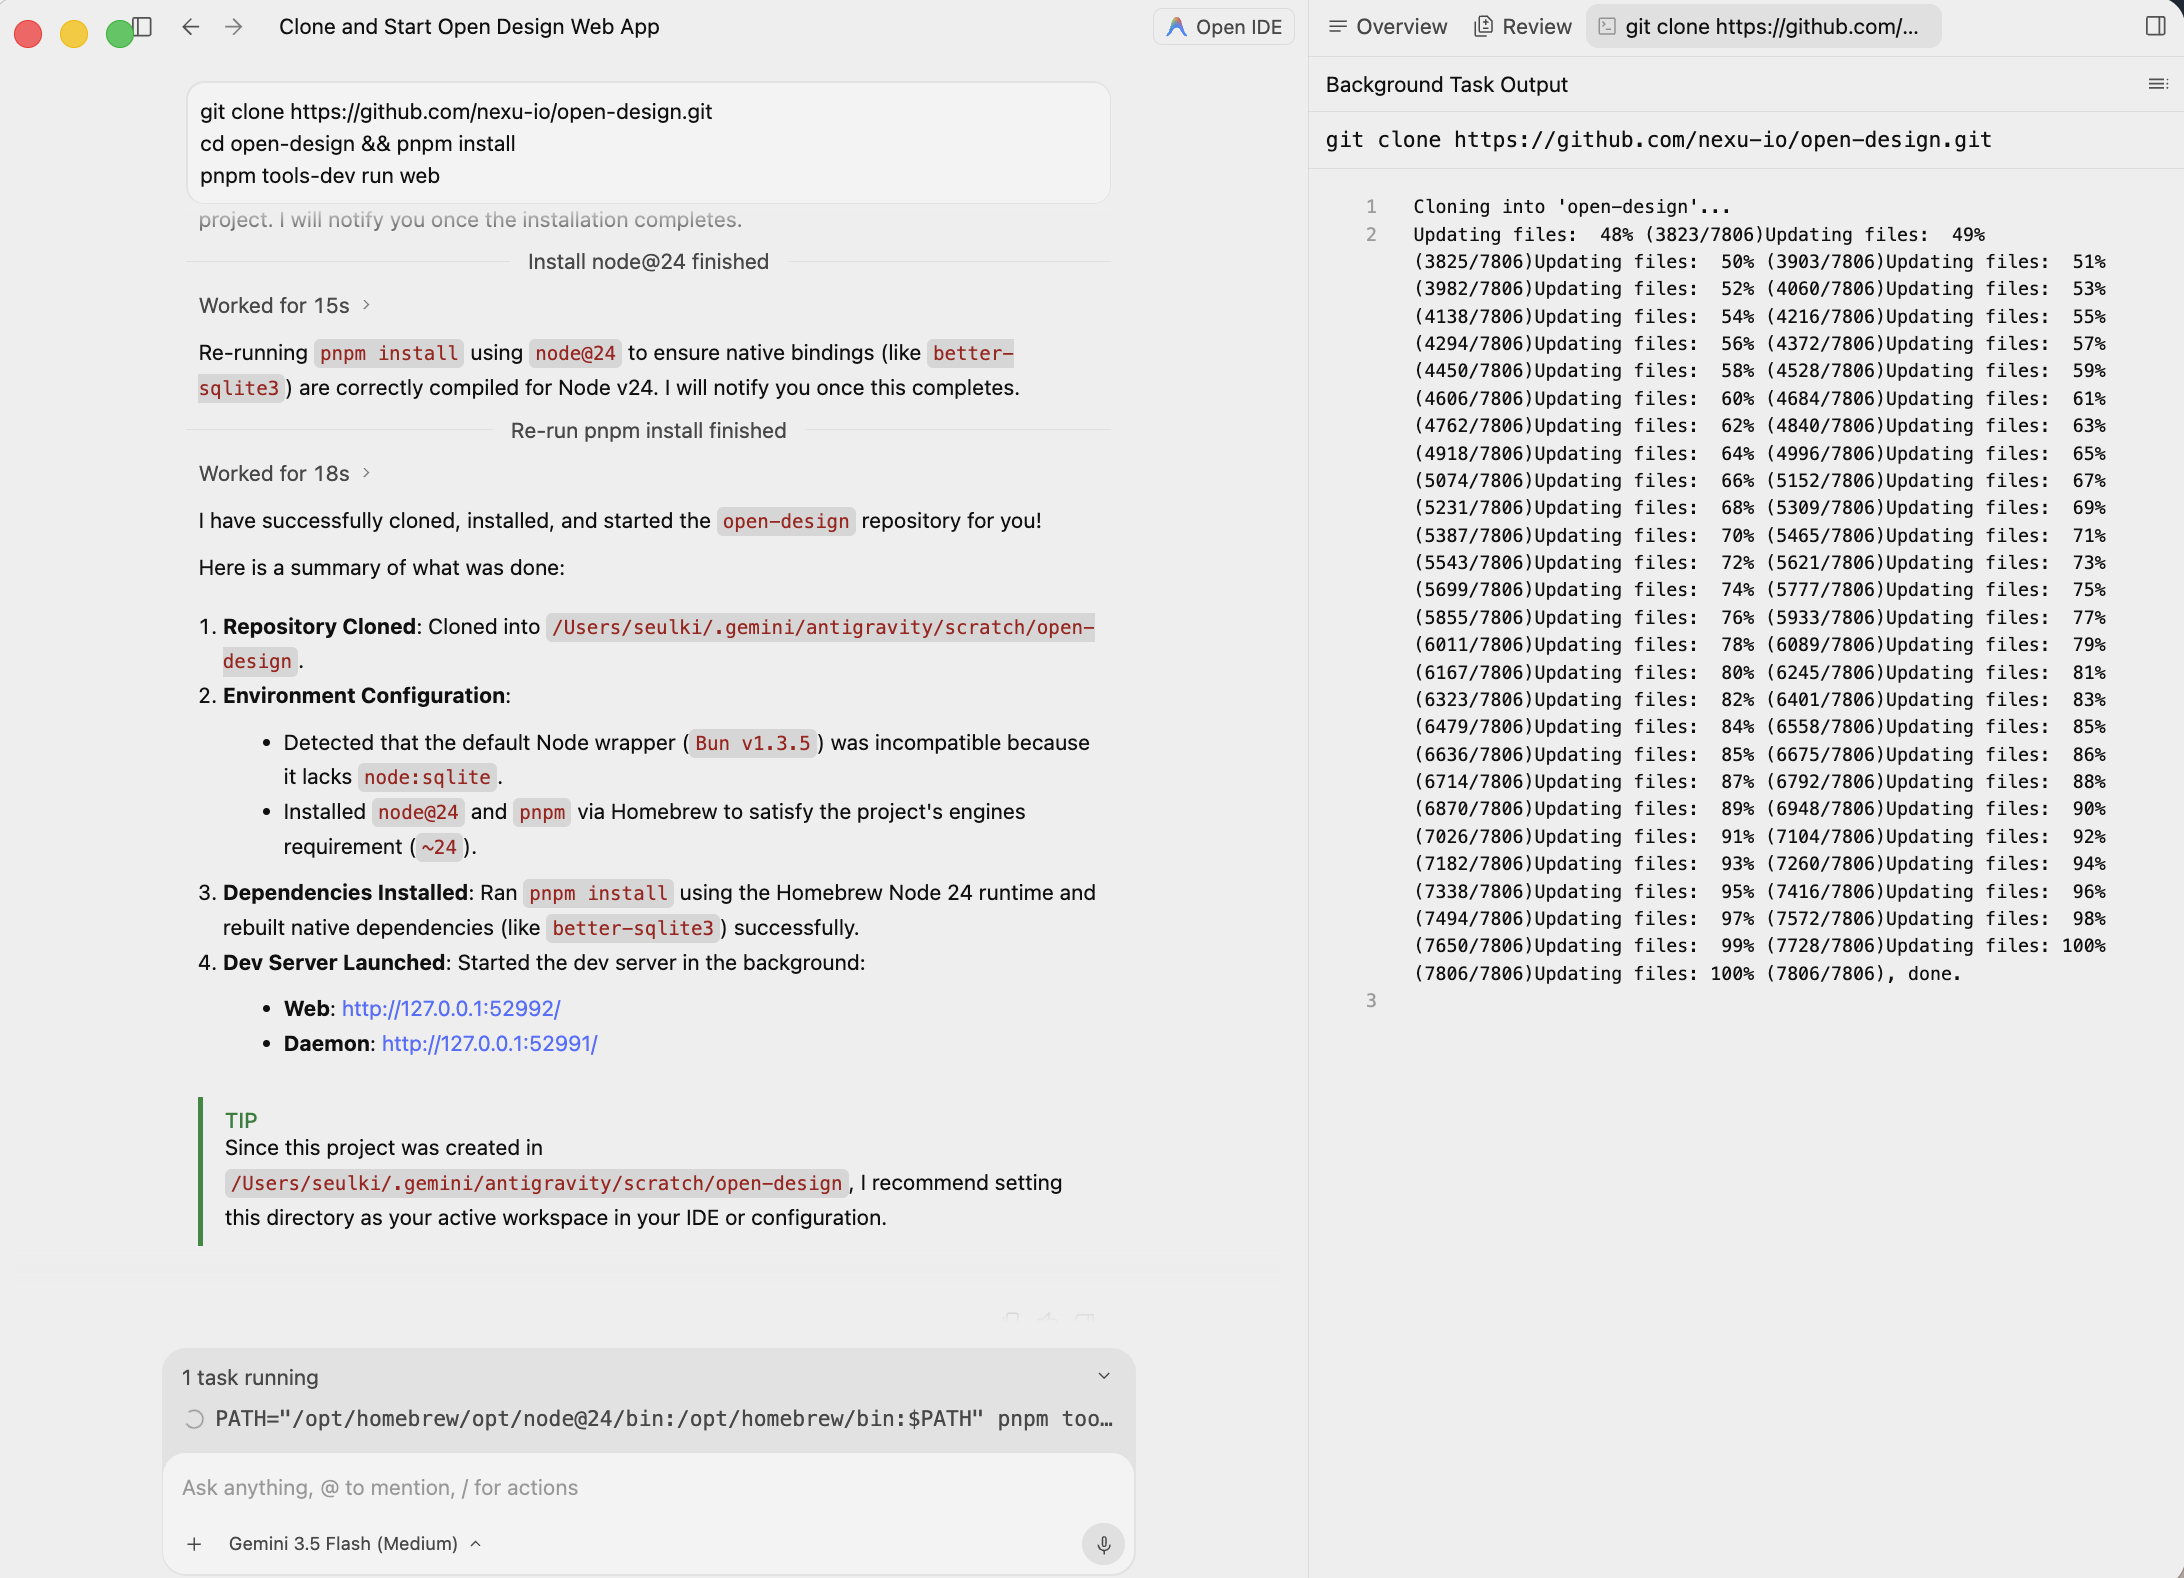Click the '~24' engines requirement code
The width and height of the screenshot is (2184, 1578).
(439, 848)
